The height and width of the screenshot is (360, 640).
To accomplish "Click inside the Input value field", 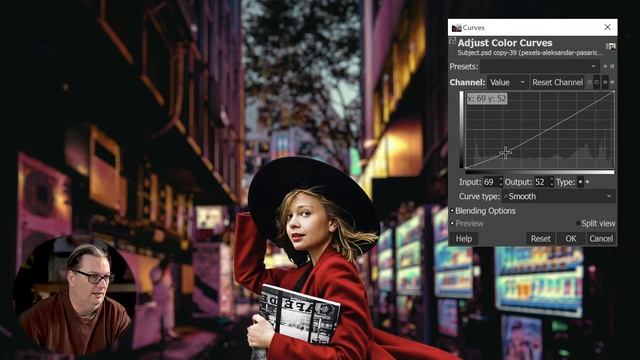I will [490, 182].
